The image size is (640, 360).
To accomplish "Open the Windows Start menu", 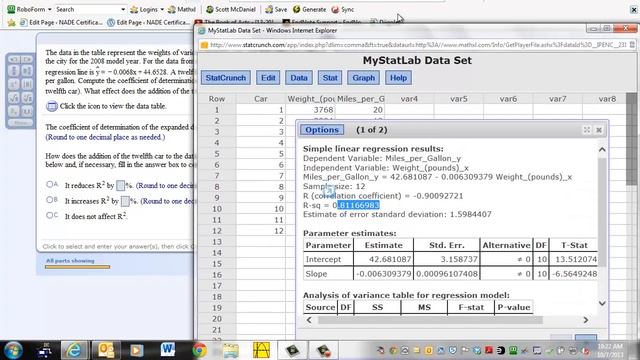I will (13, 350).
